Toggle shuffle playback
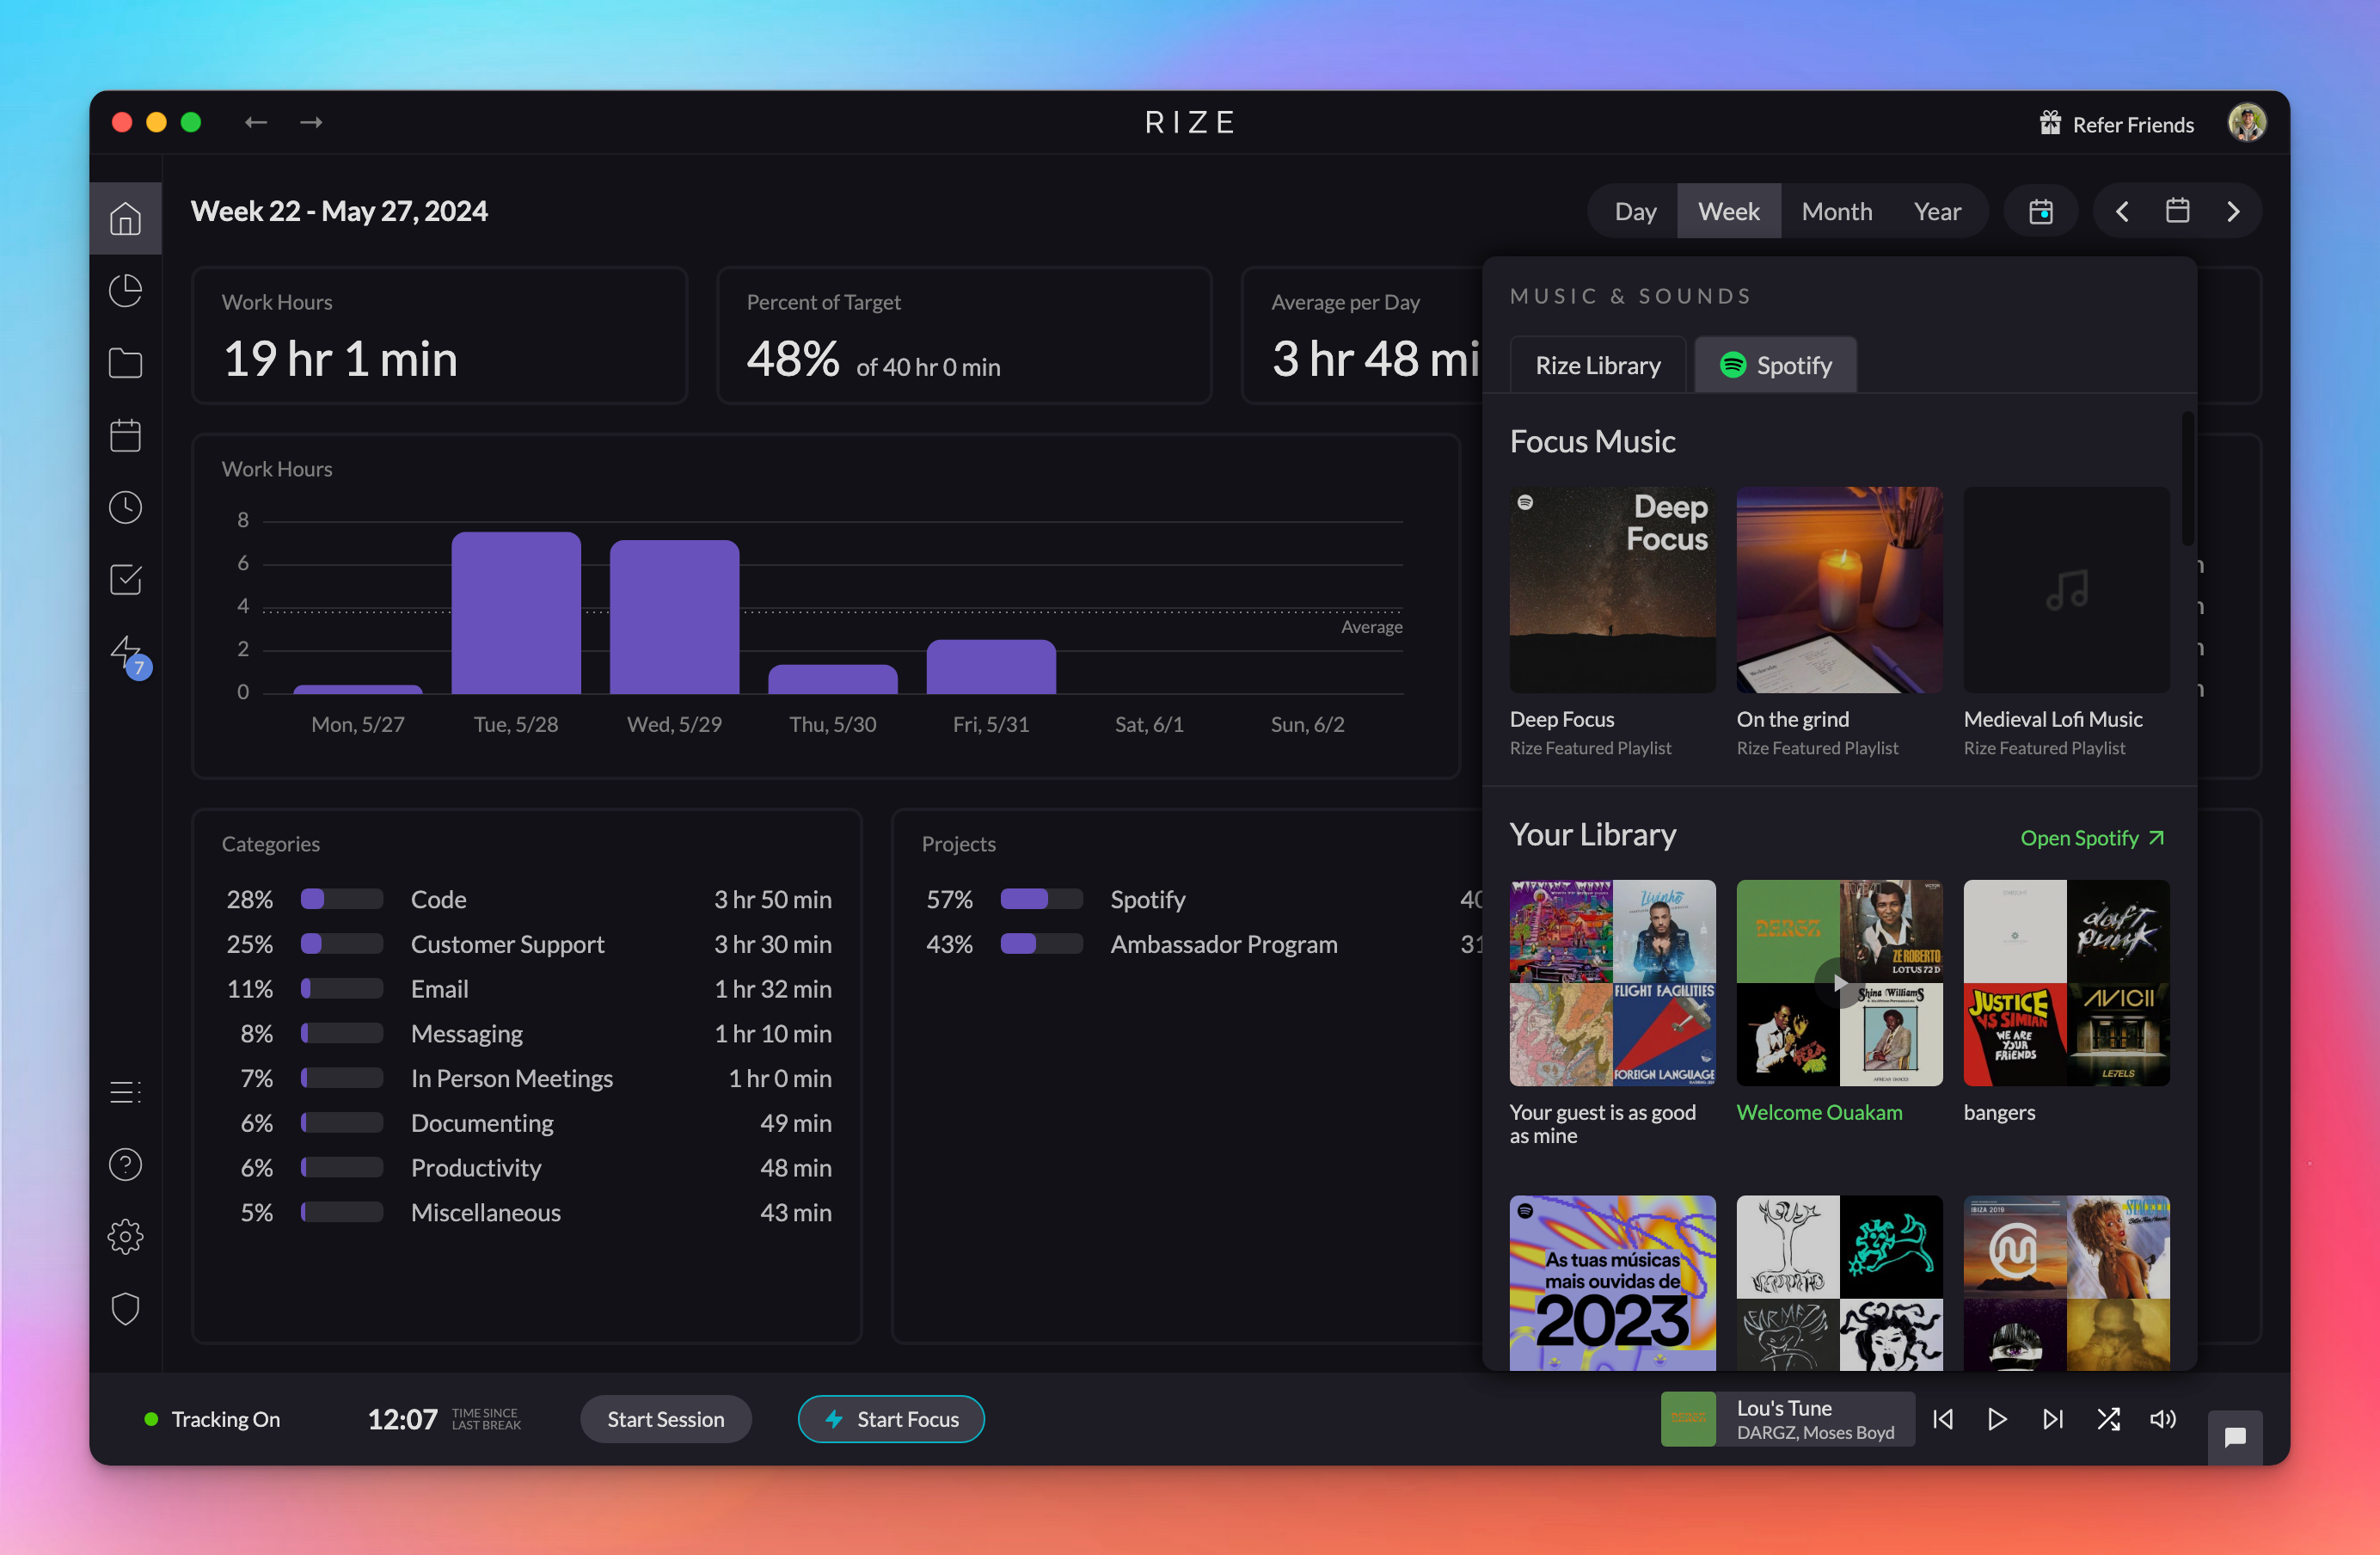The width and height of the screenshot is (2380, 1555). point(2108,1419)
